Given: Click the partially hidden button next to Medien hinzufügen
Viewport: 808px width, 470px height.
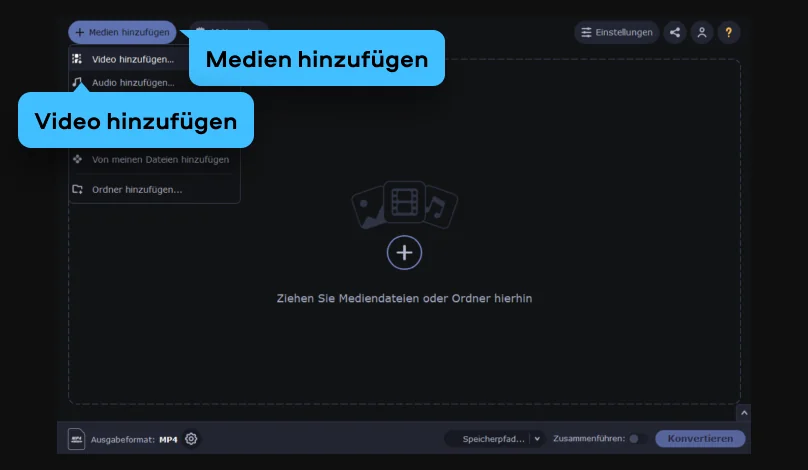Looking at the screenshot, I should pyautogui.click(x=229, y=26).
